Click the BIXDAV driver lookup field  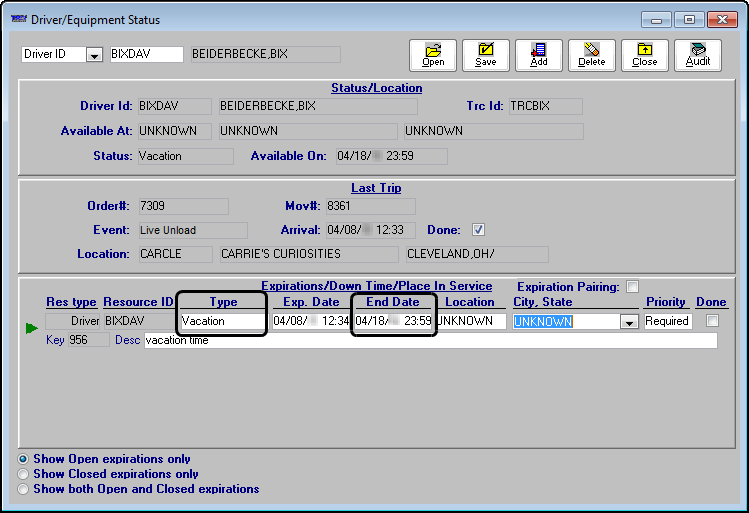tap(145, 54)
